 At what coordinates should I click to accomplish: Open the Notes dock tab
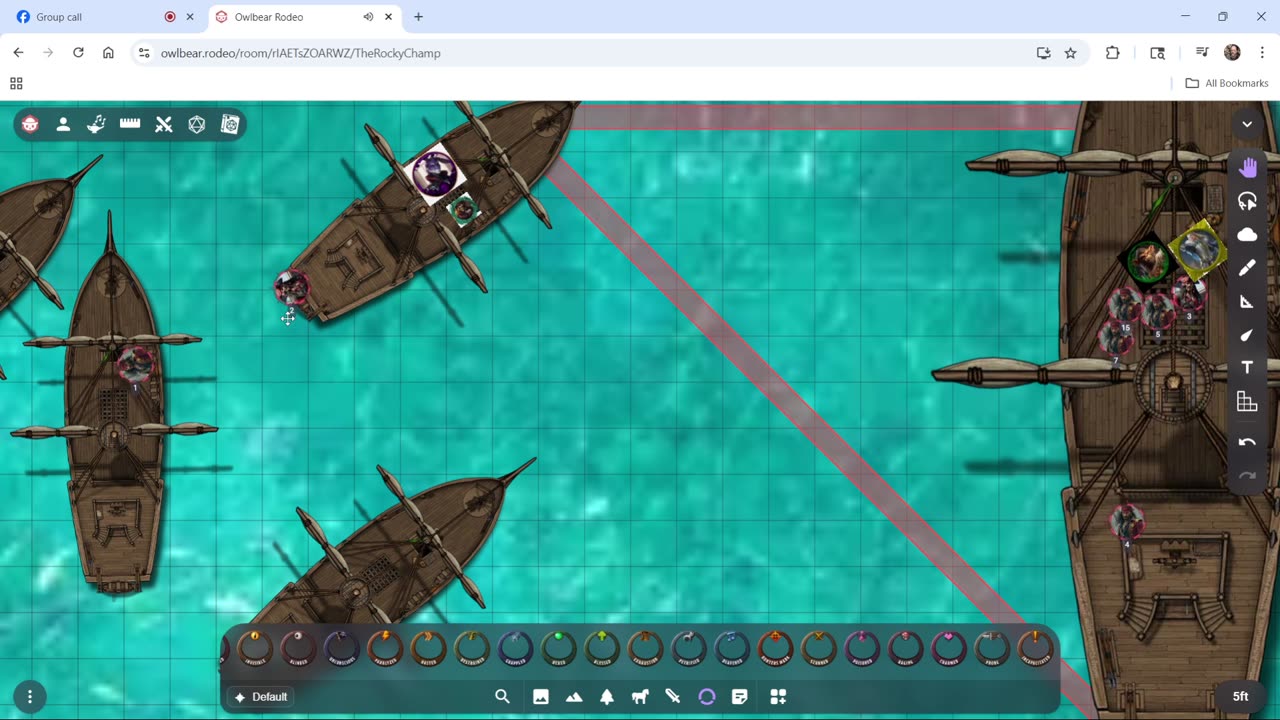(740, 697)
